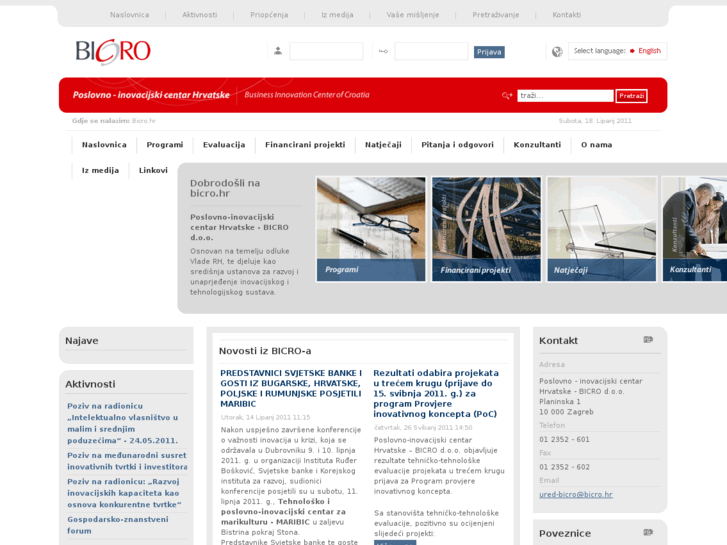727x545 pixels.
Task: Open 'Razvoj inovacijskih kapaciteta' workshop link
Action: (124, 493)
